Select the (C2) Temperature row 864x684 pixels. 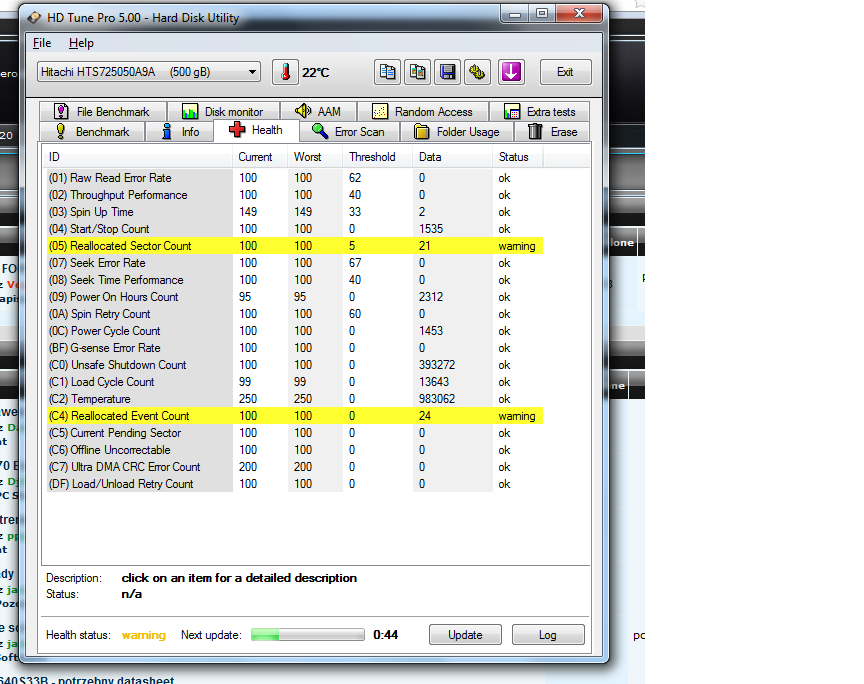[x=295, y=399]
